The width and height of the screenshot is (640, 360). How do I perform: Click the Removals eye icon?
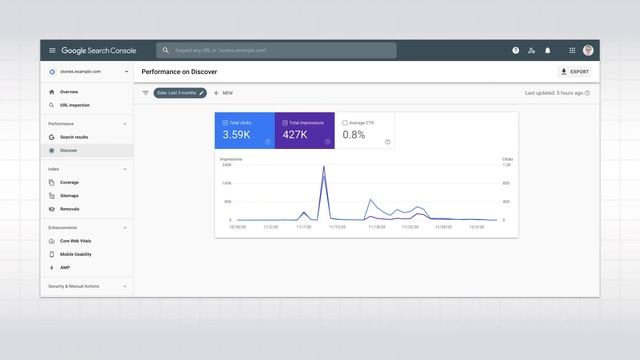click(x=51, y=209)
